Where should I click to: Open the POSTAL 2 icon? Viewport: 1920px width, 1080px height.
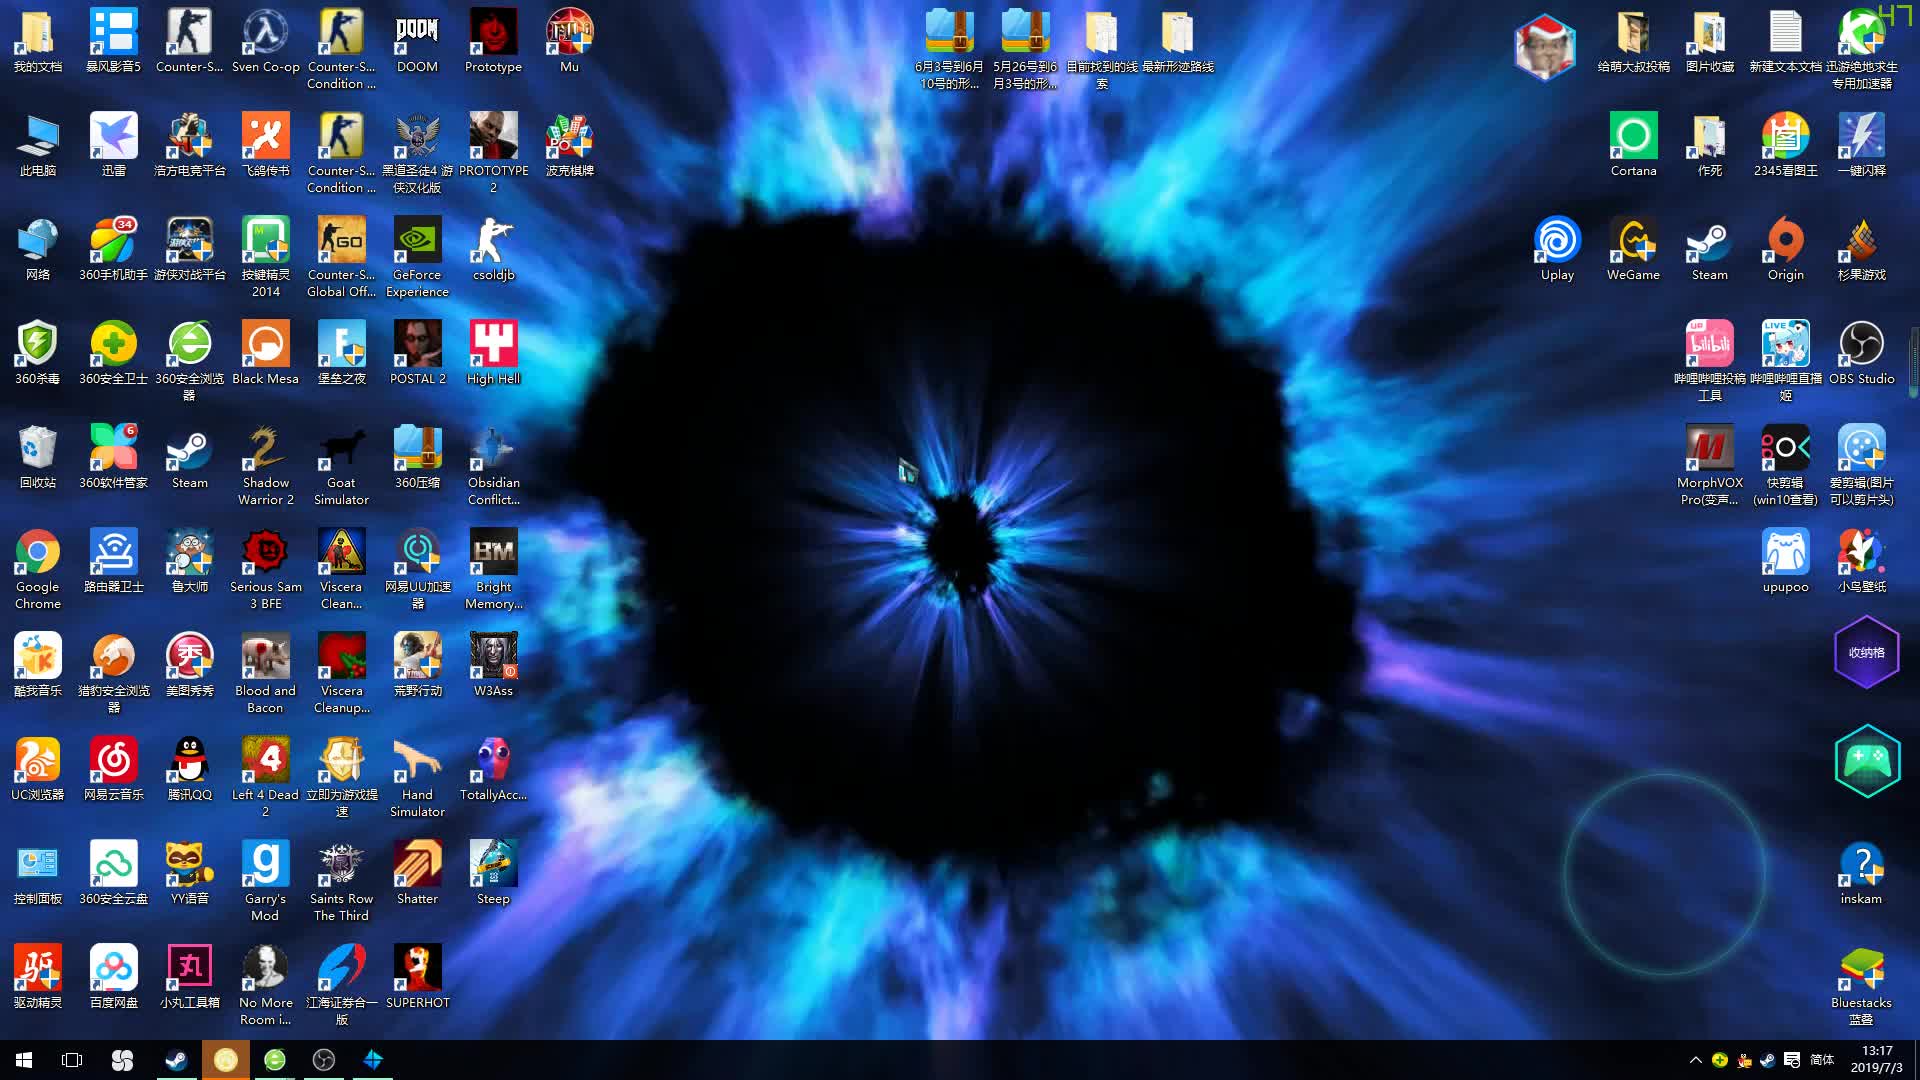pos(417,353)
